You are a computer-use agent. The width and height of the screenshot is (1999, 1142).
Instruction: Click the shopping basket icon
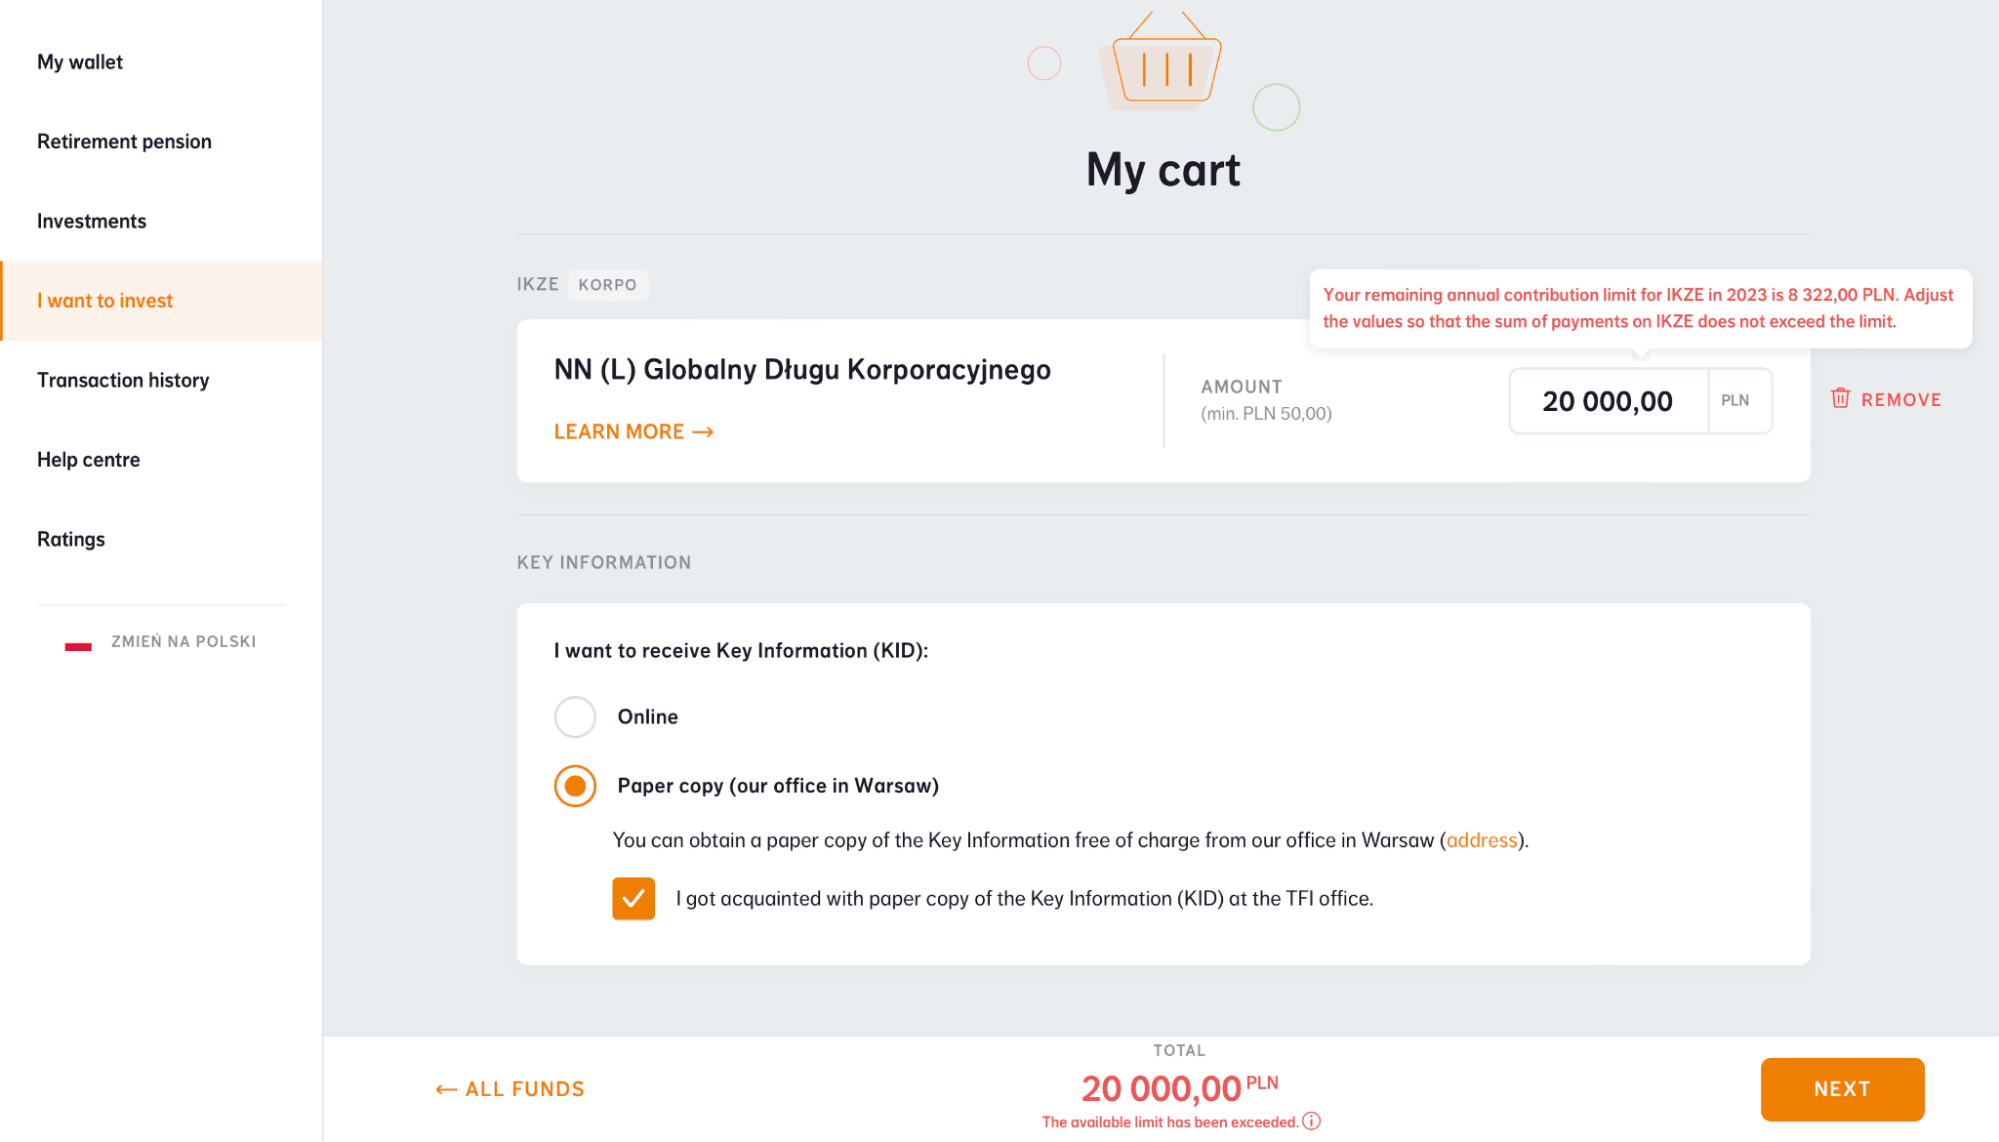(x=1166, y=66)
